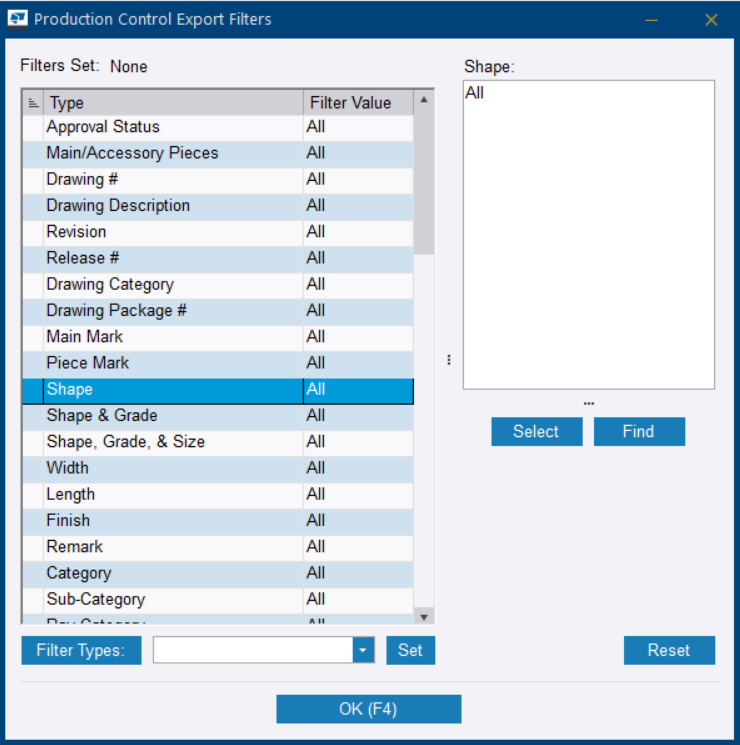
Task: Click the OK (F4) button
Action: (368, 709)
